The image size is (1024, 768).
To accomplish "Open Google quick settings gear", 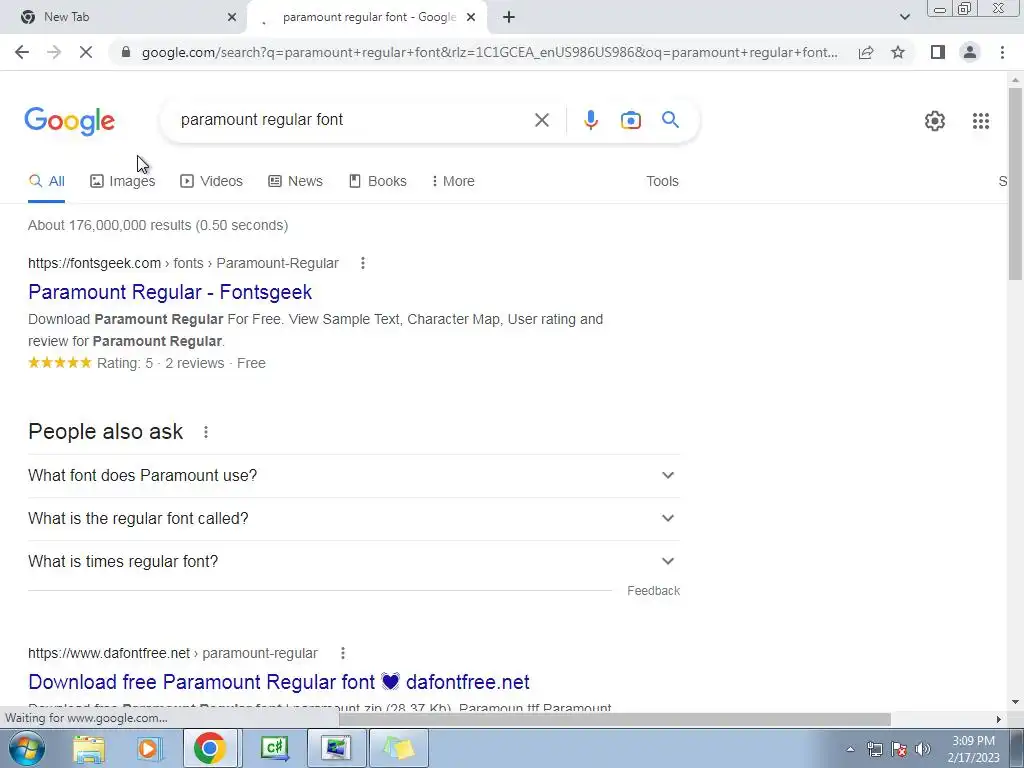I will tap(935, 121).
